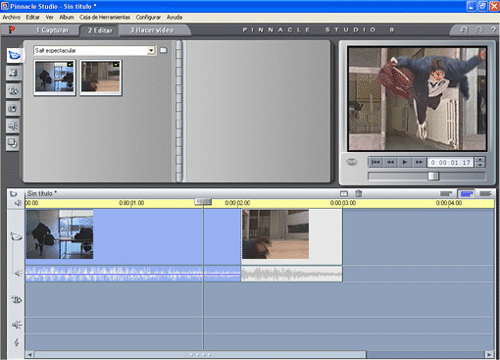
Task: Click the split clip razor icon
Action: click(x=344, y=193)
